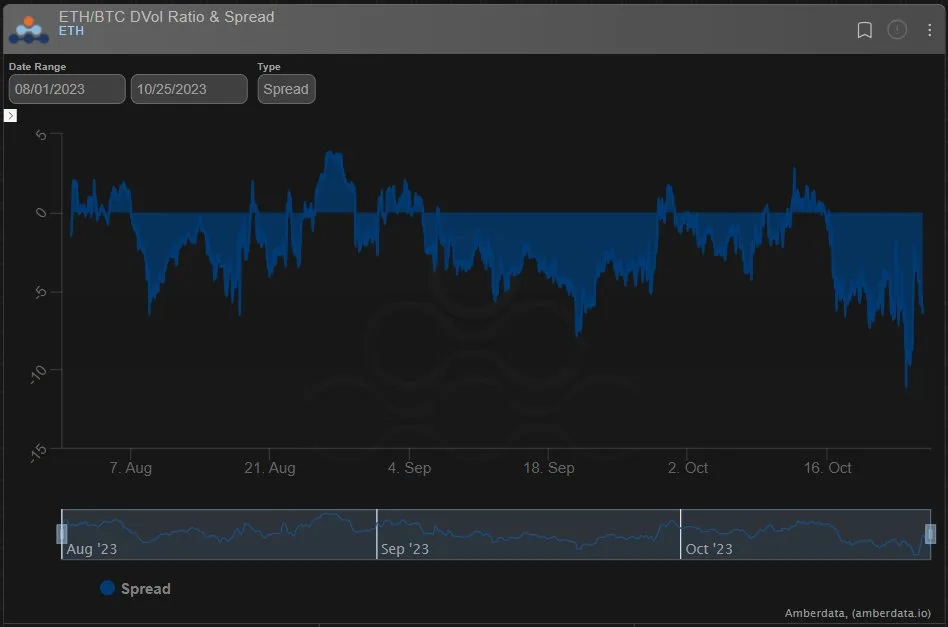Click the ETH subtitle label
The width and height of the screenshot is (948, 627).
click(71, 31)
